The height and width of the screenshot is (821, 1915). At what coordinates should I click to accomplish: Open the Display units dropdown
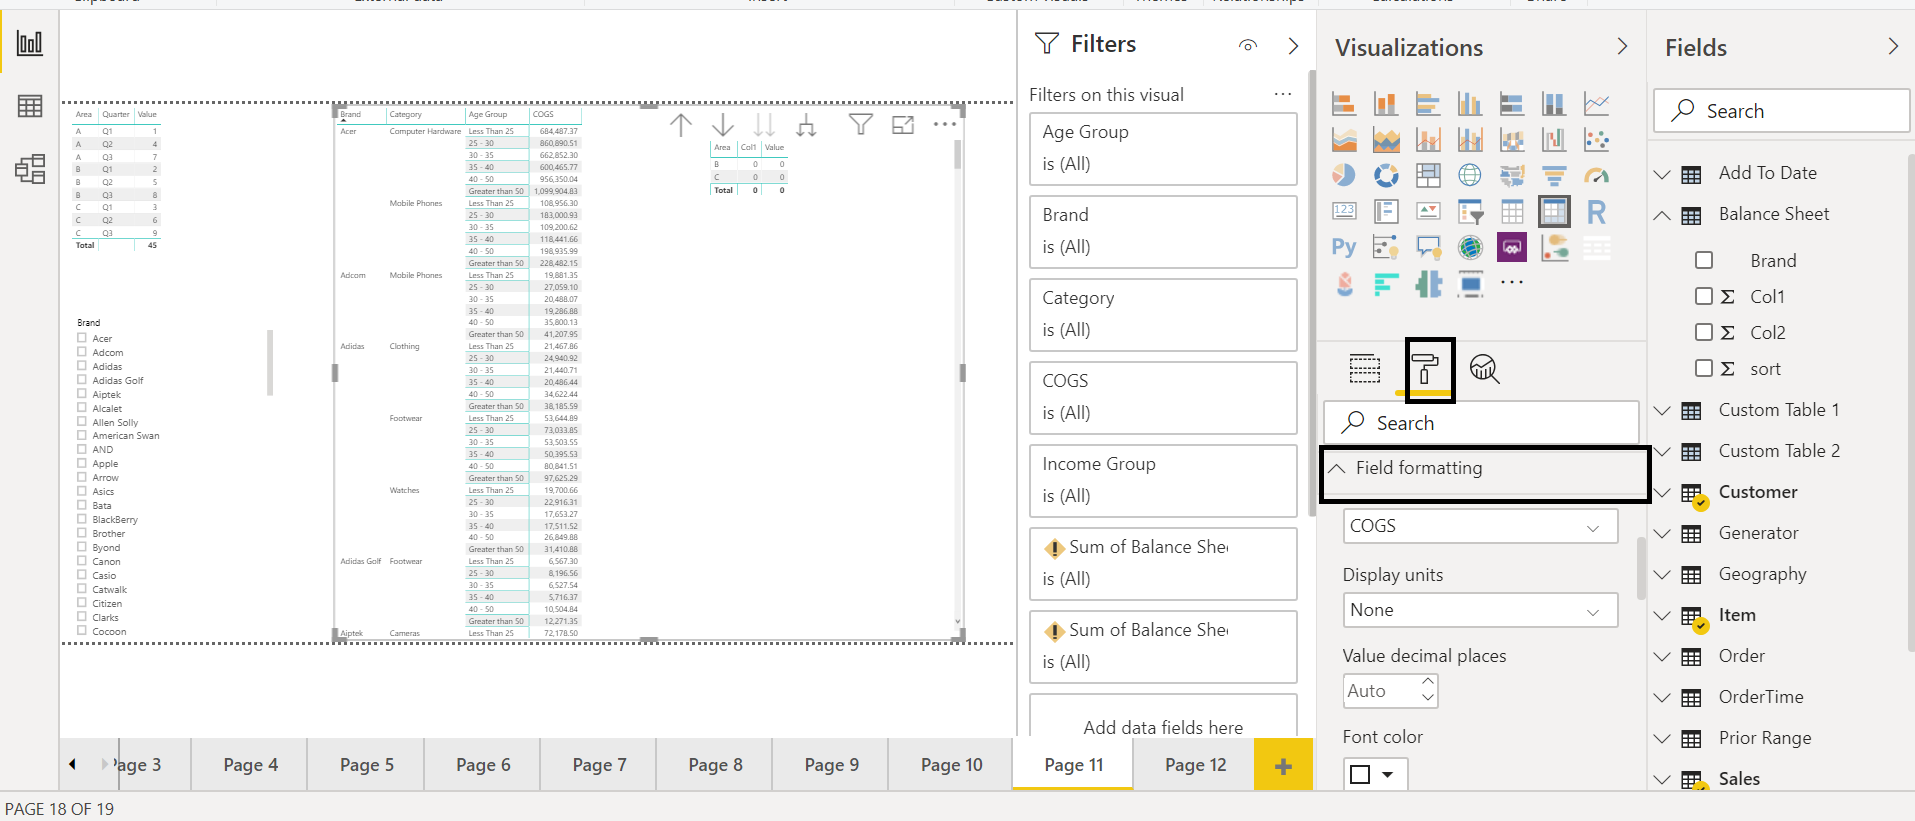click(x=1480, y=610)
